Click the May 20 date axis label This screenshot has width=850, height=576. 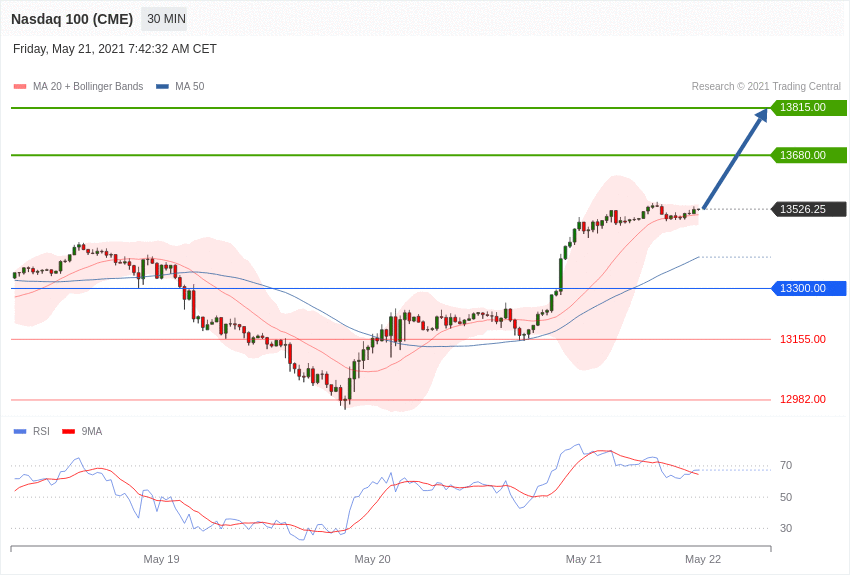tap(372, 559)
